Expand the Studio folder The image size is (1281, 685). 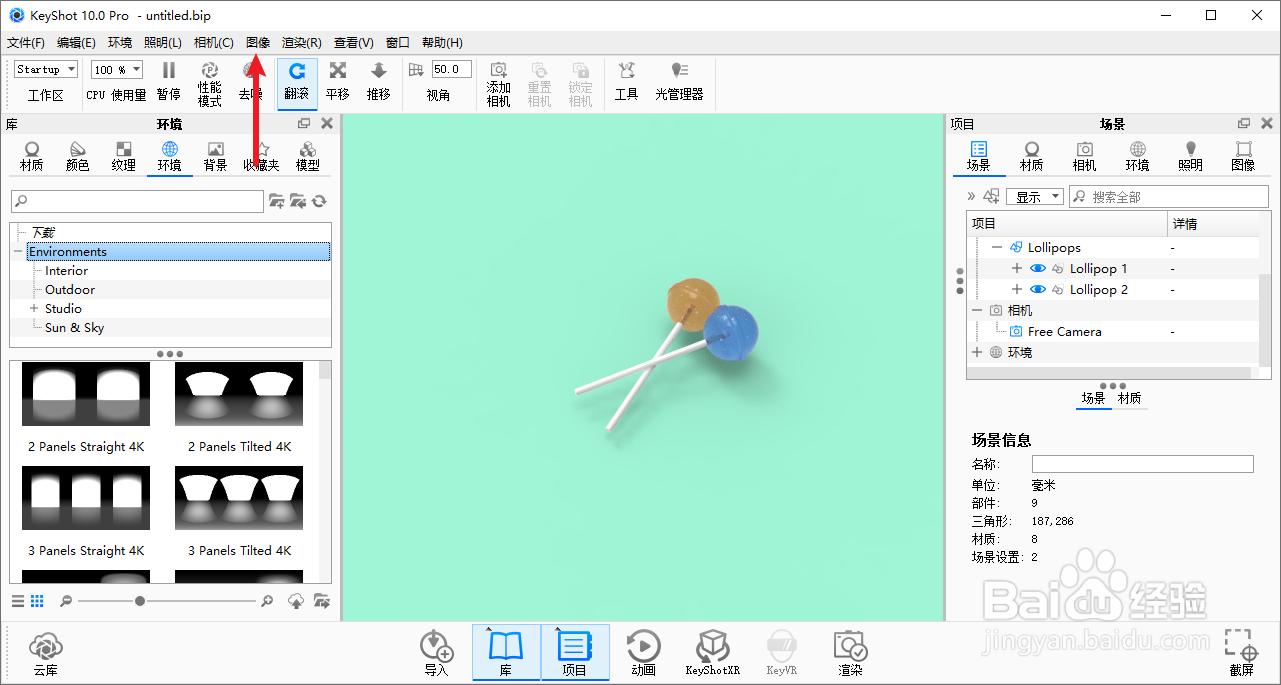34,309
